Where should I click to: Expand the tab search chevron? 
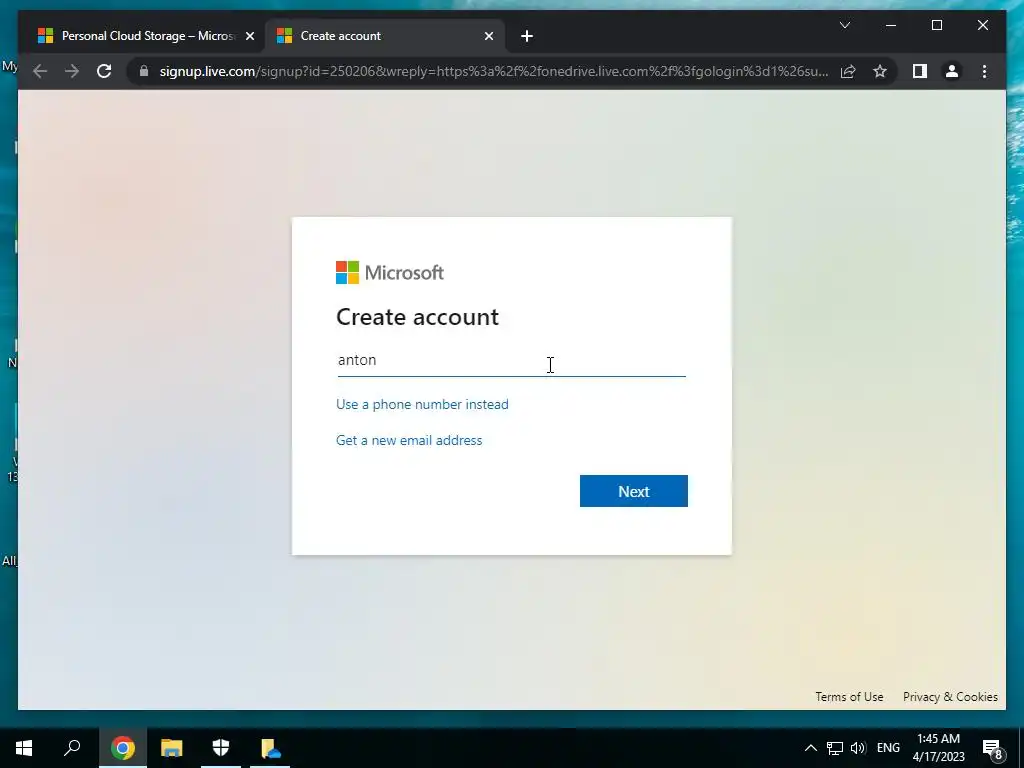coord(844,25)
